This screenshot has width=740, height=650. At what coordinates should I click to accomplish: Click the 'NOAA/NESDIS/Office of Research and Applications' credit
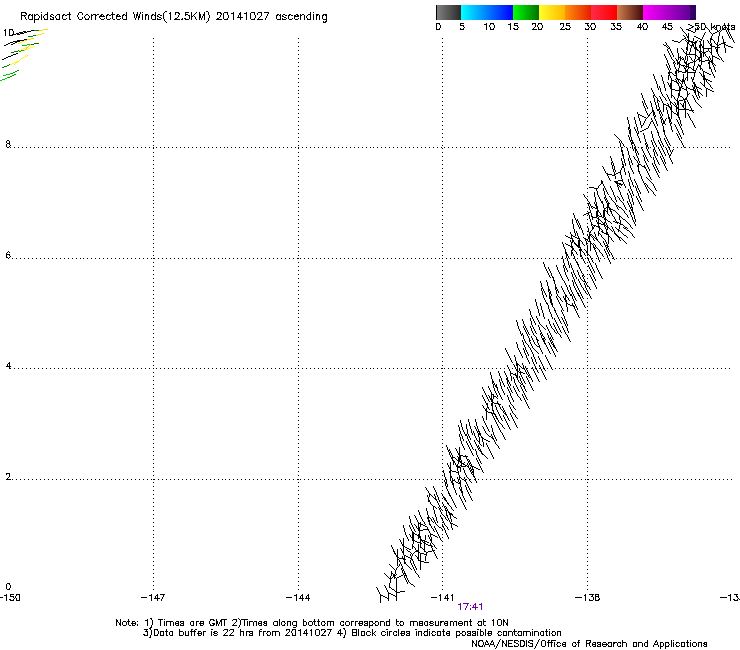589,644
